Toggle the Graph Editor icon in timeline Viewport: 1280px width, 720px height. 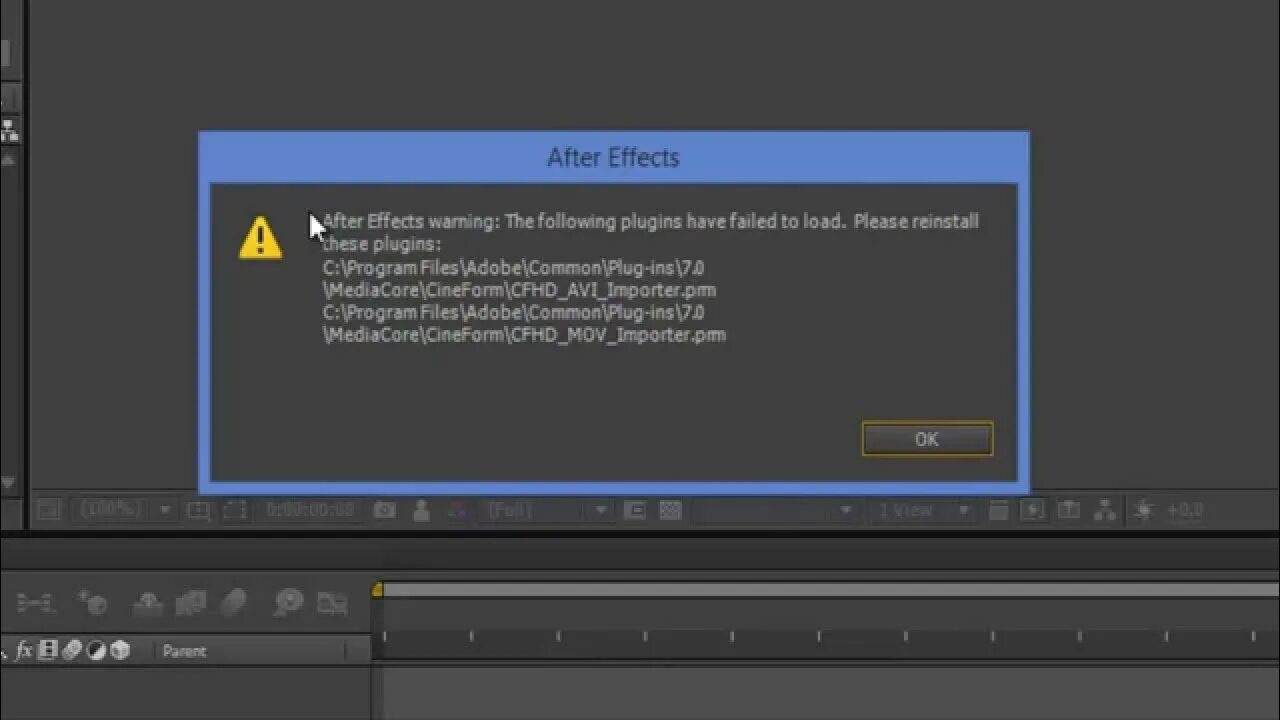(332, 602)
